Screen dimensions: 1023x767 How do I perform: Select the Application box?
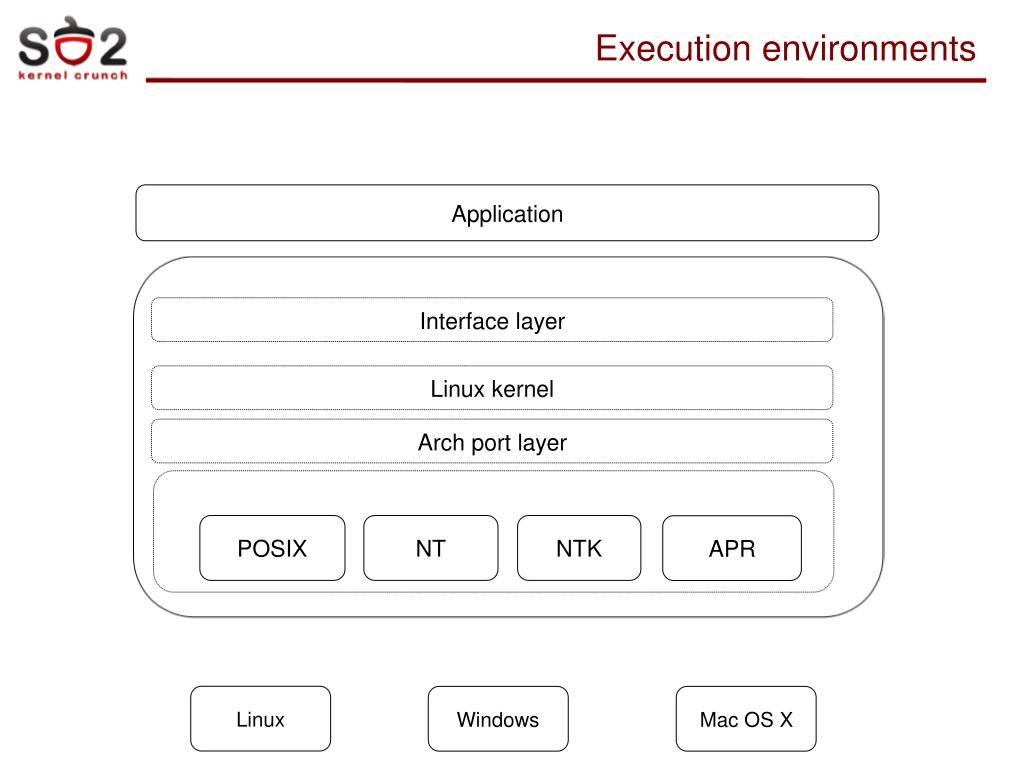coord(507,213)
